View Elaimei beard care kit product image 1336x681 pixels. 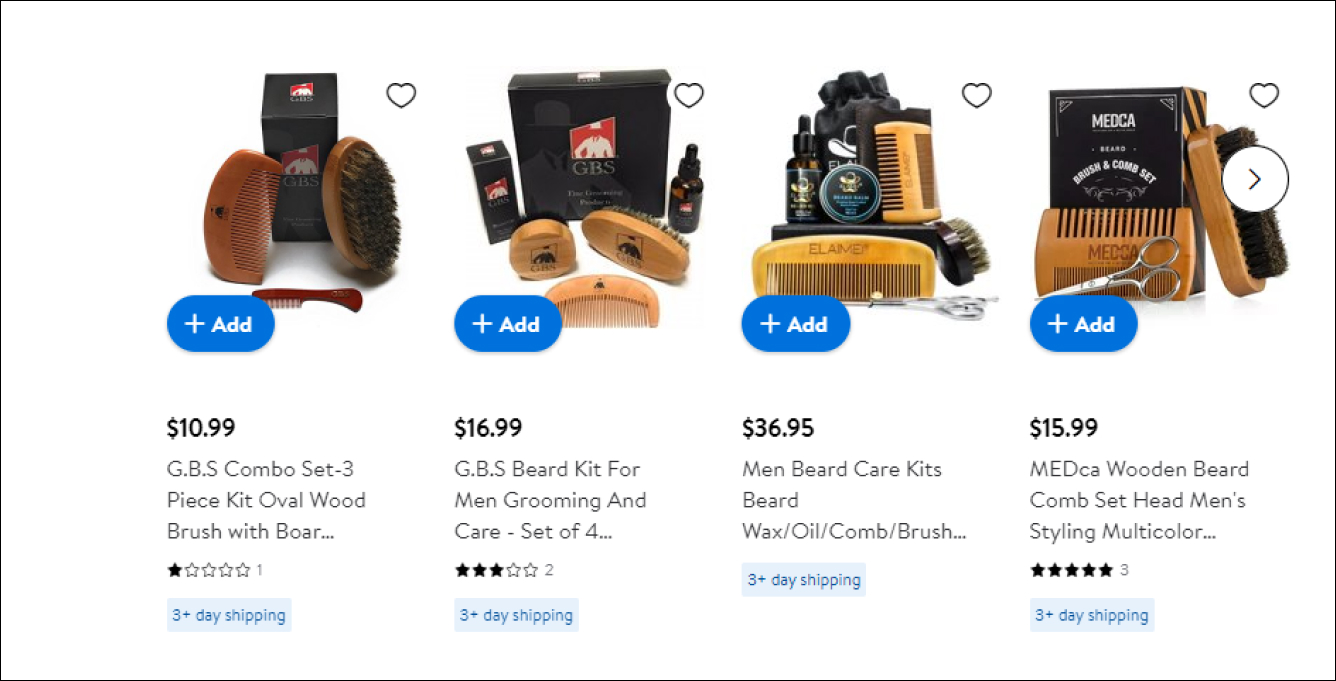coord(872,190)
